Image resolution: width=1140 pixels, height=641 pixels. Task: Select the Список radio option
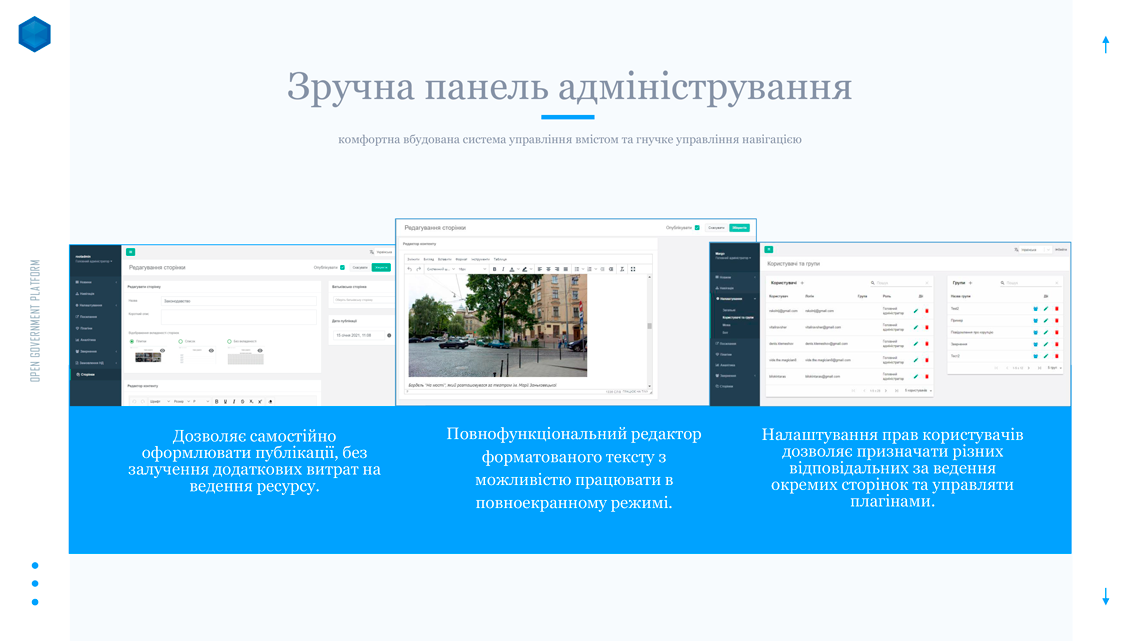click(180, 342)
